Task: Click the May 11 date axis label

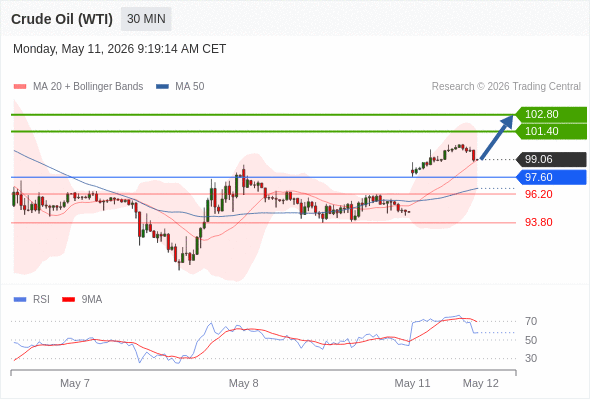Action: tap(412, 383)
